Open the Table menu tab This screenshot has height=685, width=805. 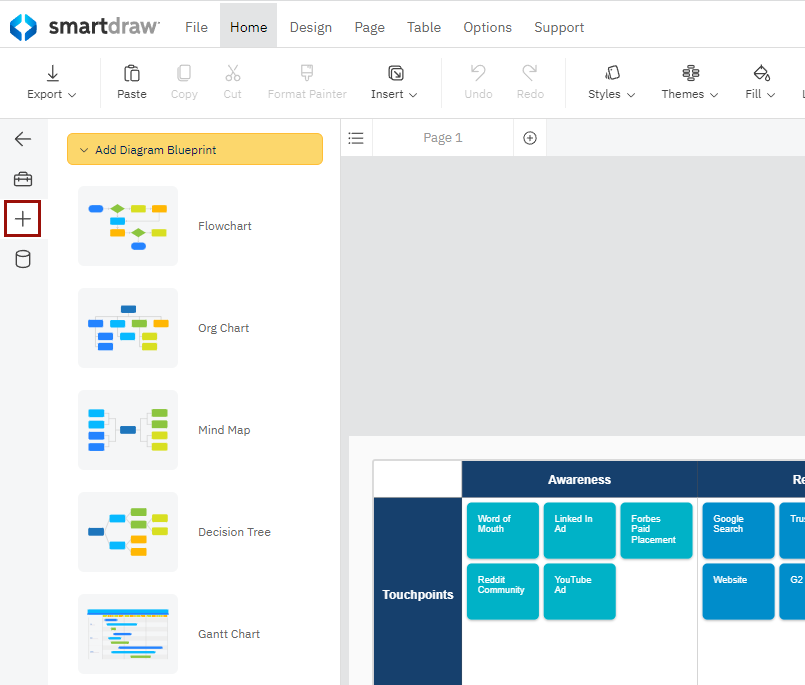(424, 27)
